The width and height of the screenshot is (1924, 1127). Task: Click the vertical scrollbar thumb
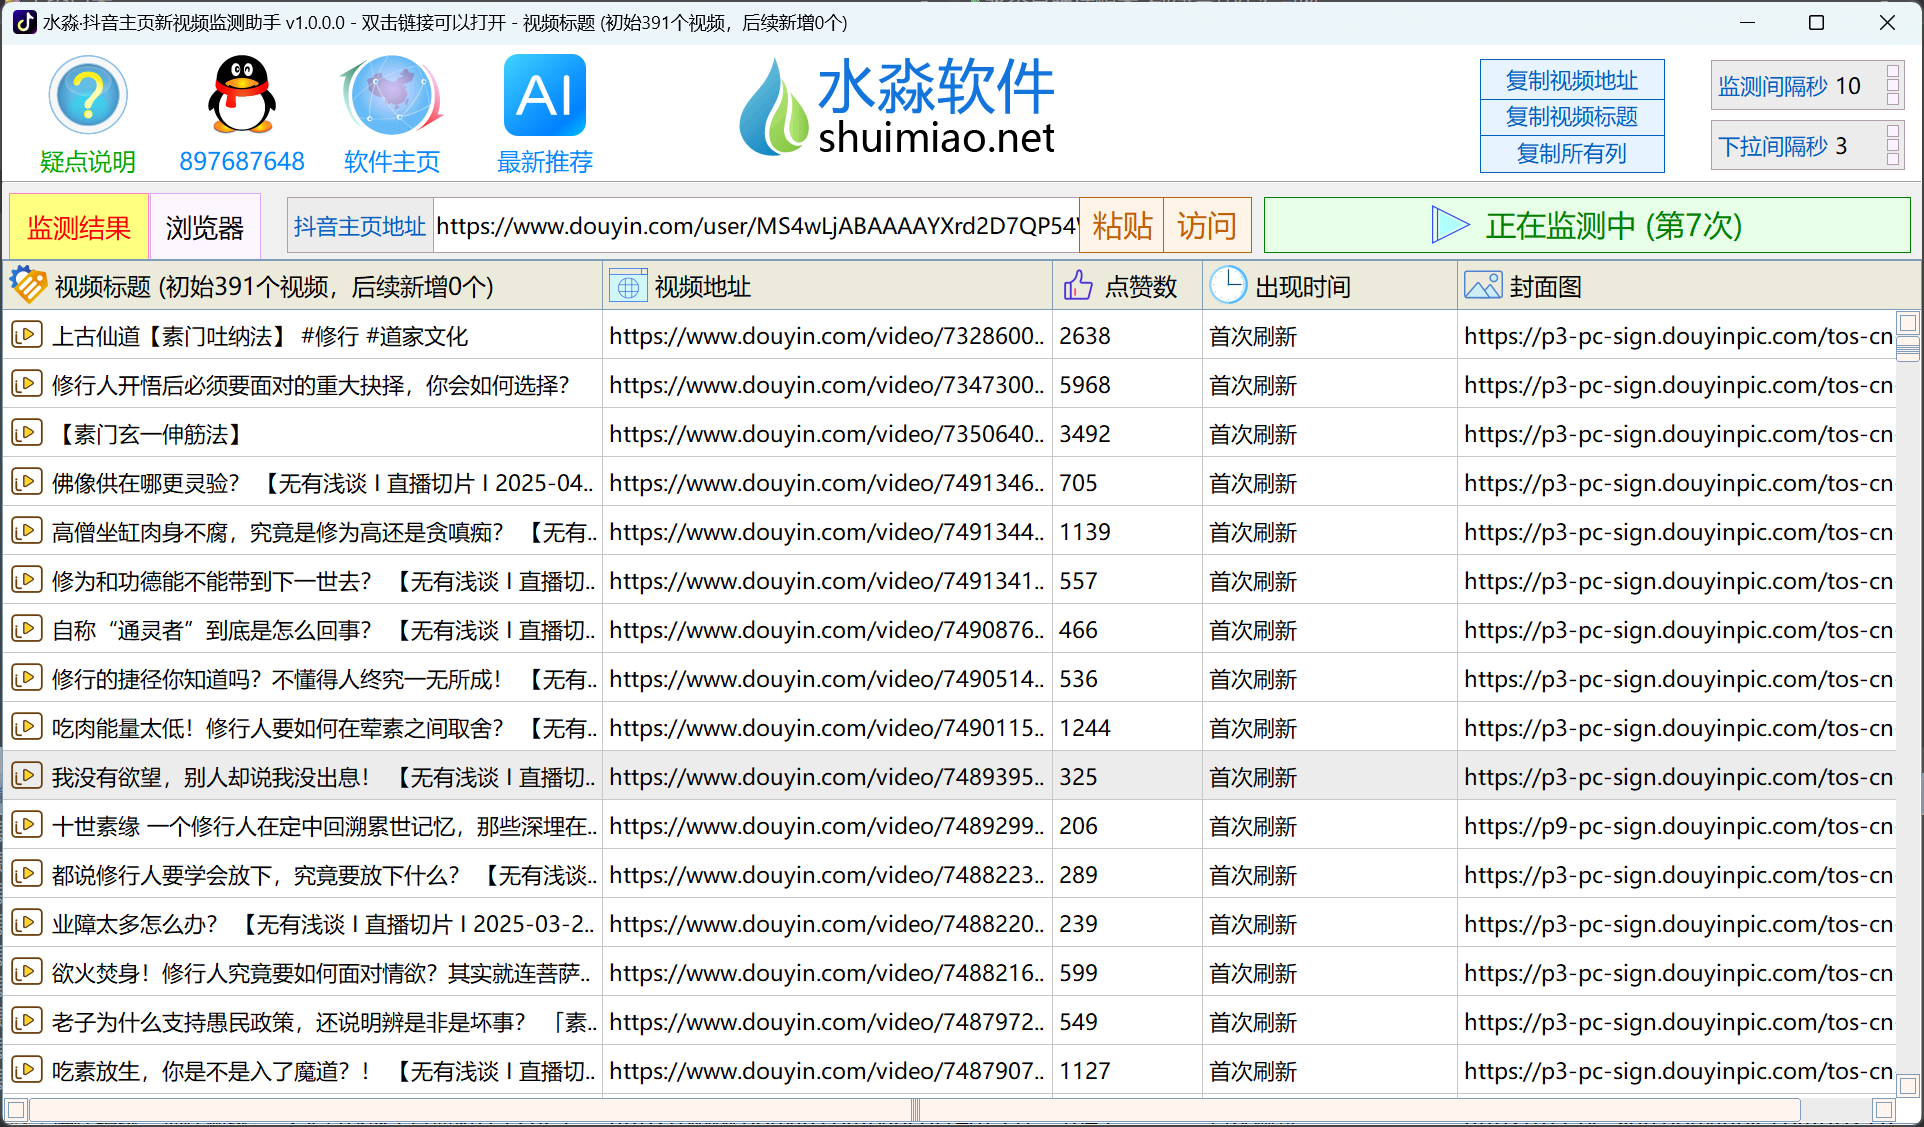coord(1908,348)
